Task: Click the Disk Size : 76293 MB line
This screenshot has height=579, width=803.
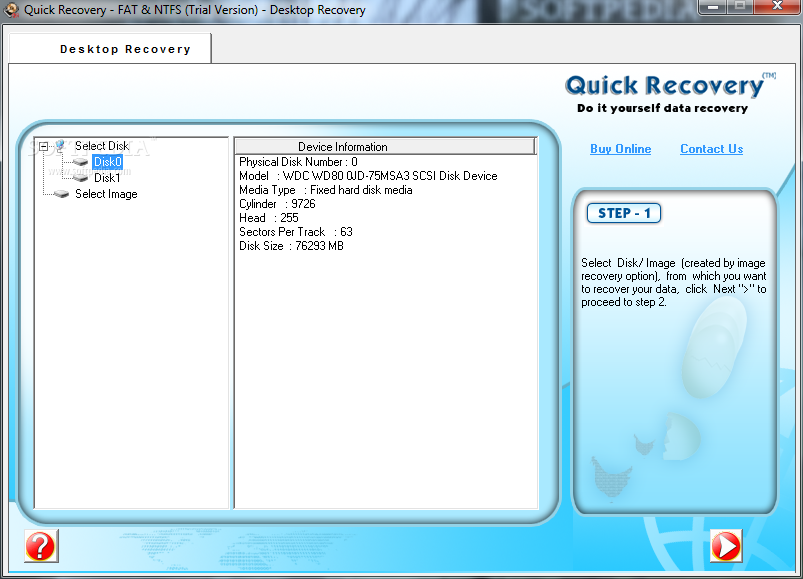Action: [x=291, y=246]
